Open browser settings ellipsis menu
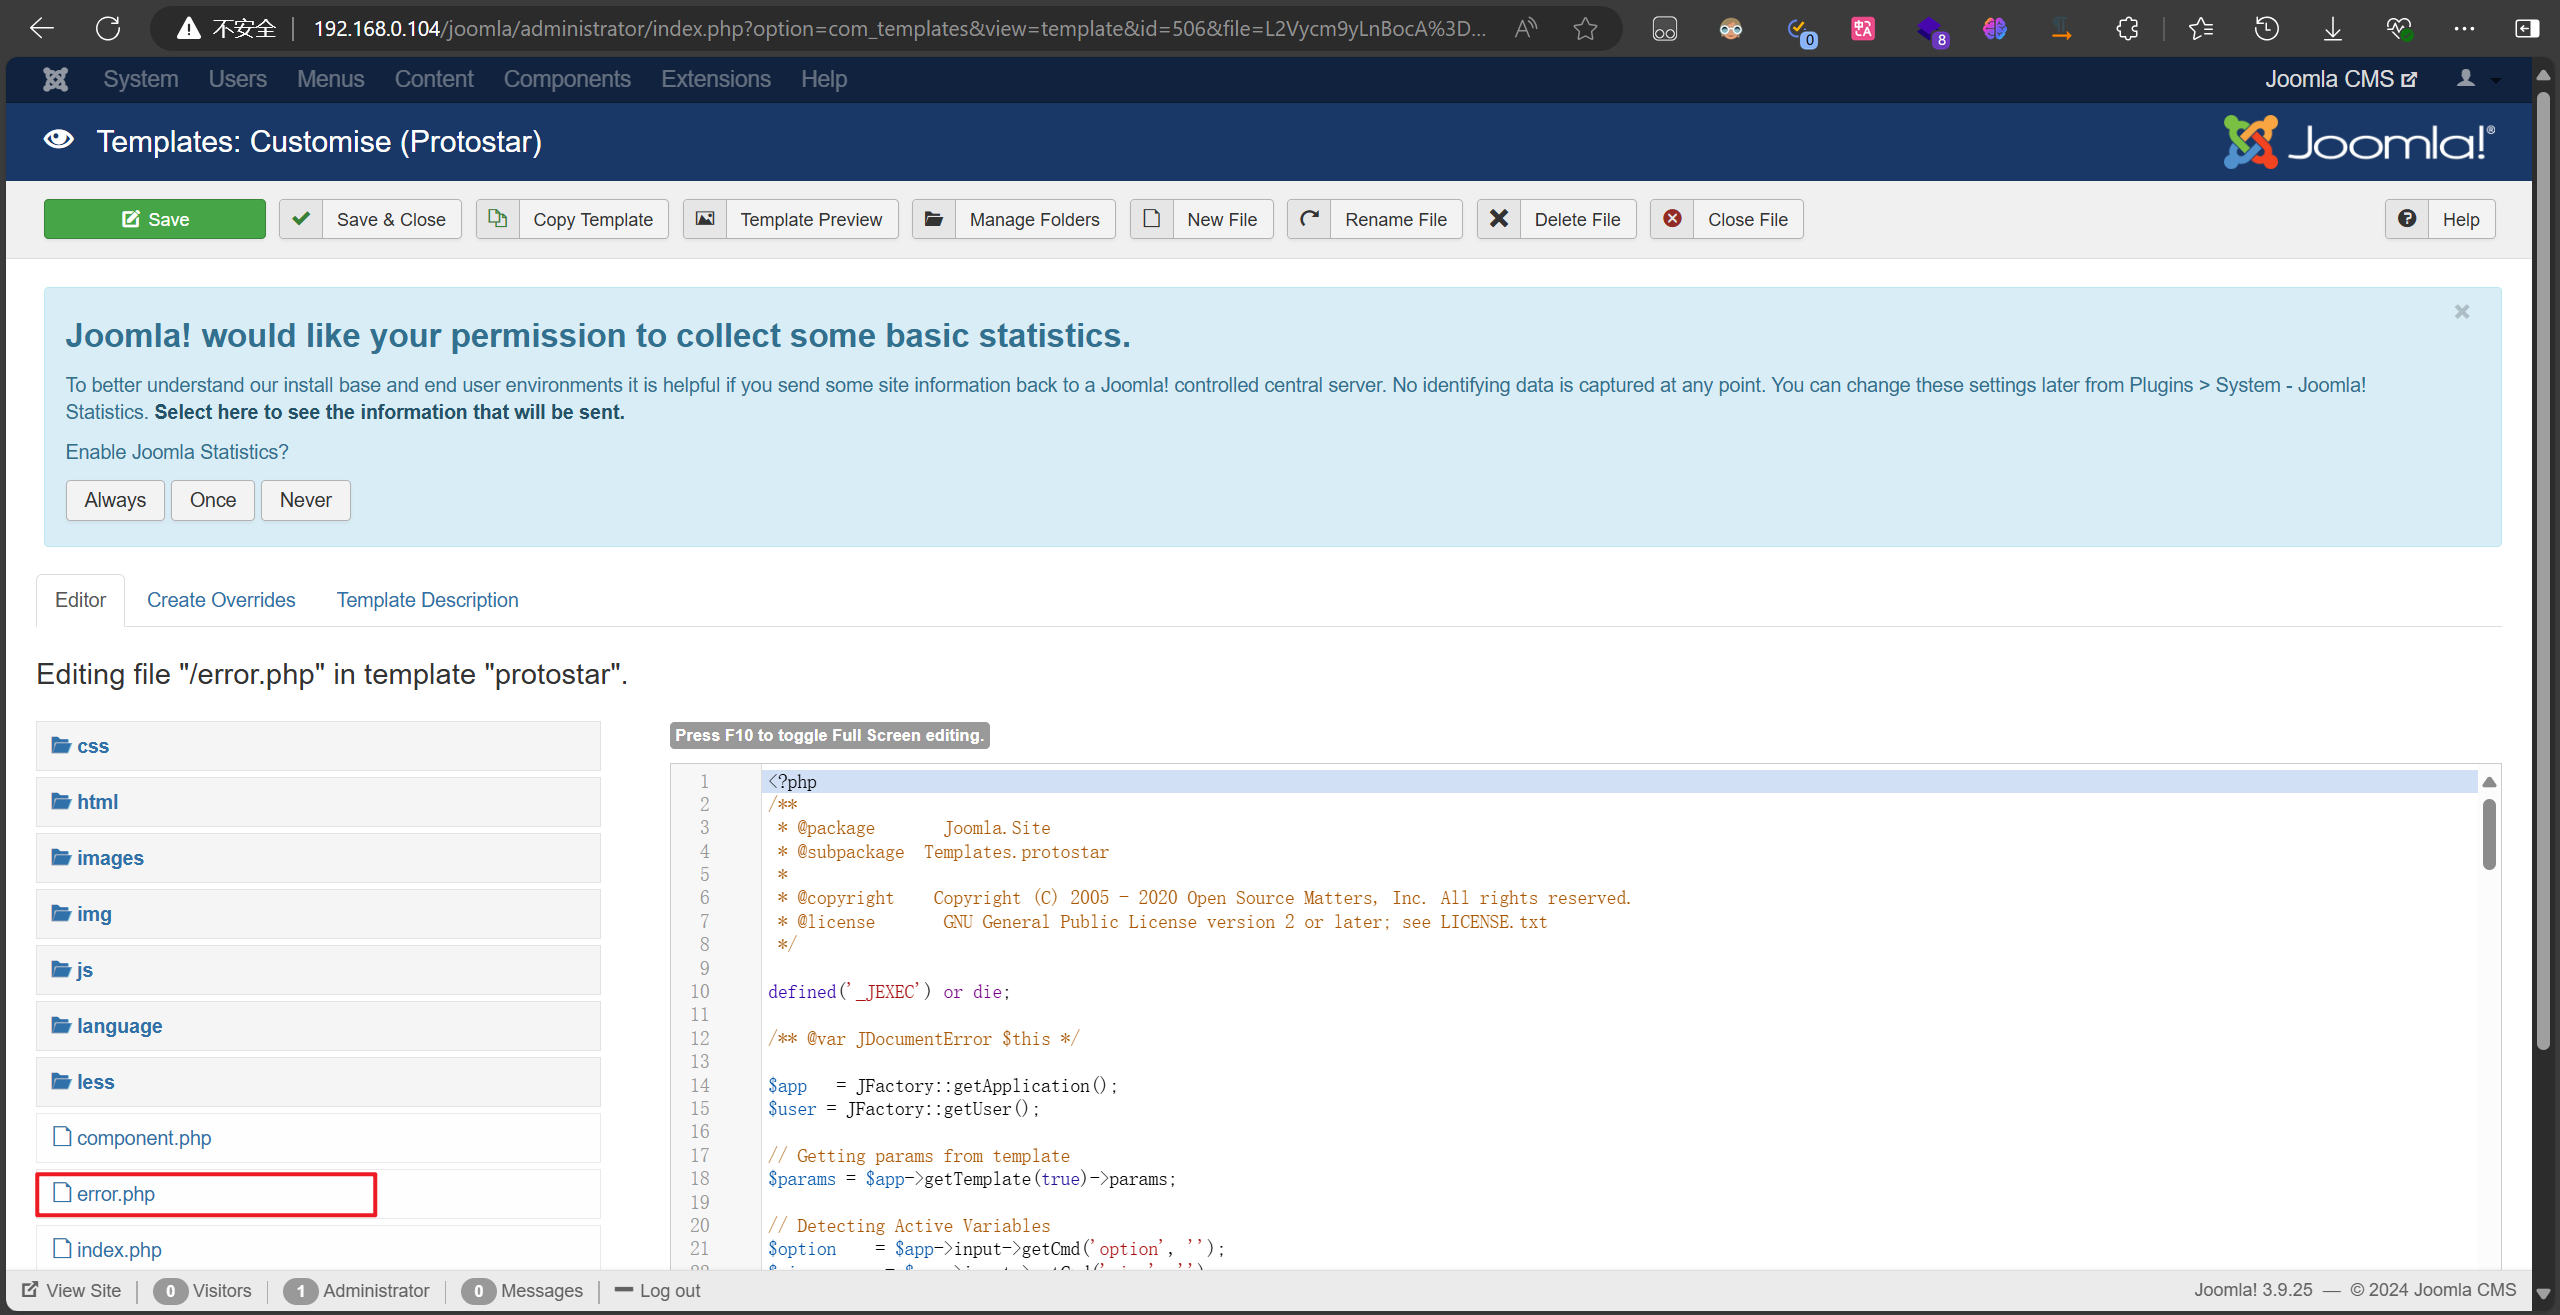Screen dimensions: 2560x1315 [2464, 29]
